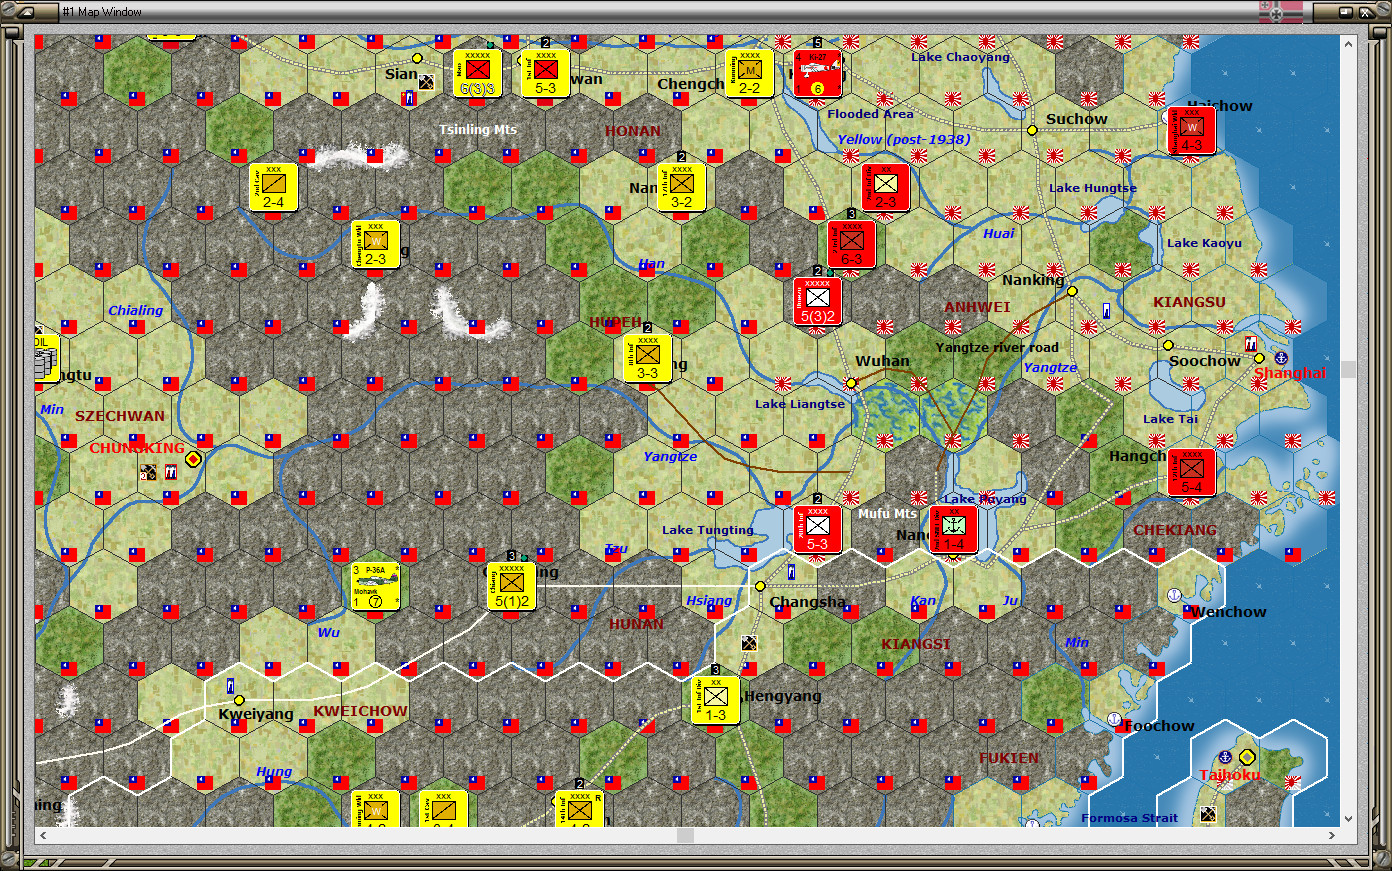Viewport: 1392px width, 871px height.
Task: Select the yellow 2-3 warlord counter
Action: click(375, 244)
